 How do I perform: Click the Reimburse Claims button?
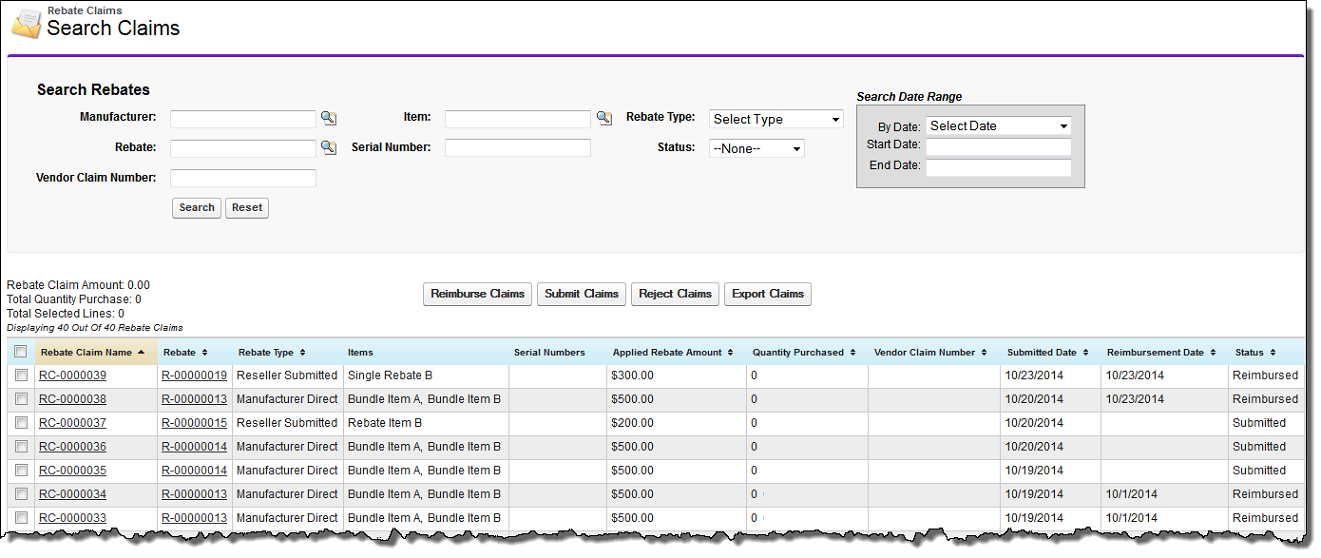coord(477,294)
